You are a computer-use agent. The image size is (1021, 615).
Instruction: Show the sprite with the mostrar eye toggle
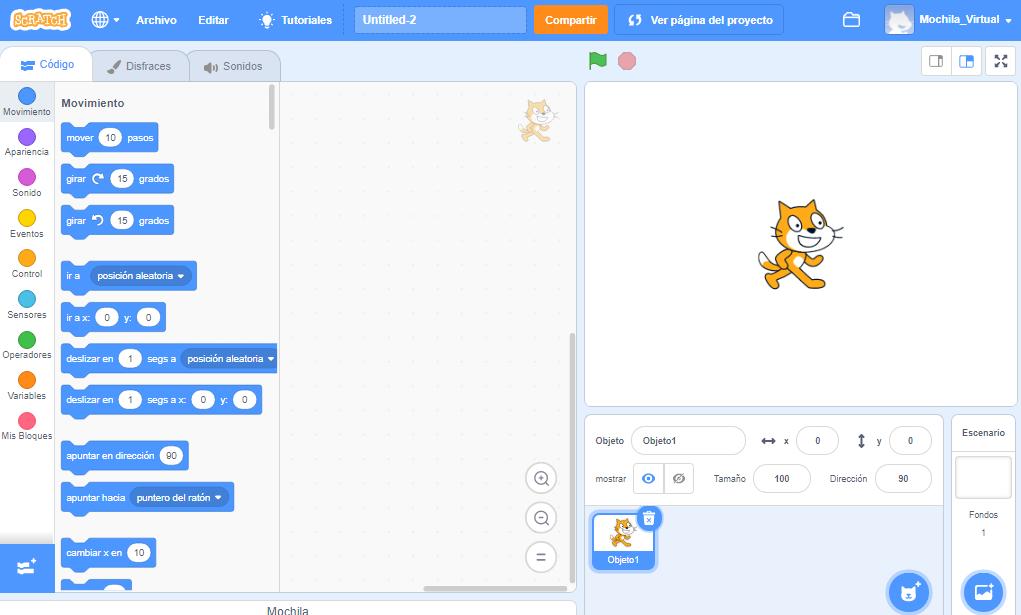[649, 478]
